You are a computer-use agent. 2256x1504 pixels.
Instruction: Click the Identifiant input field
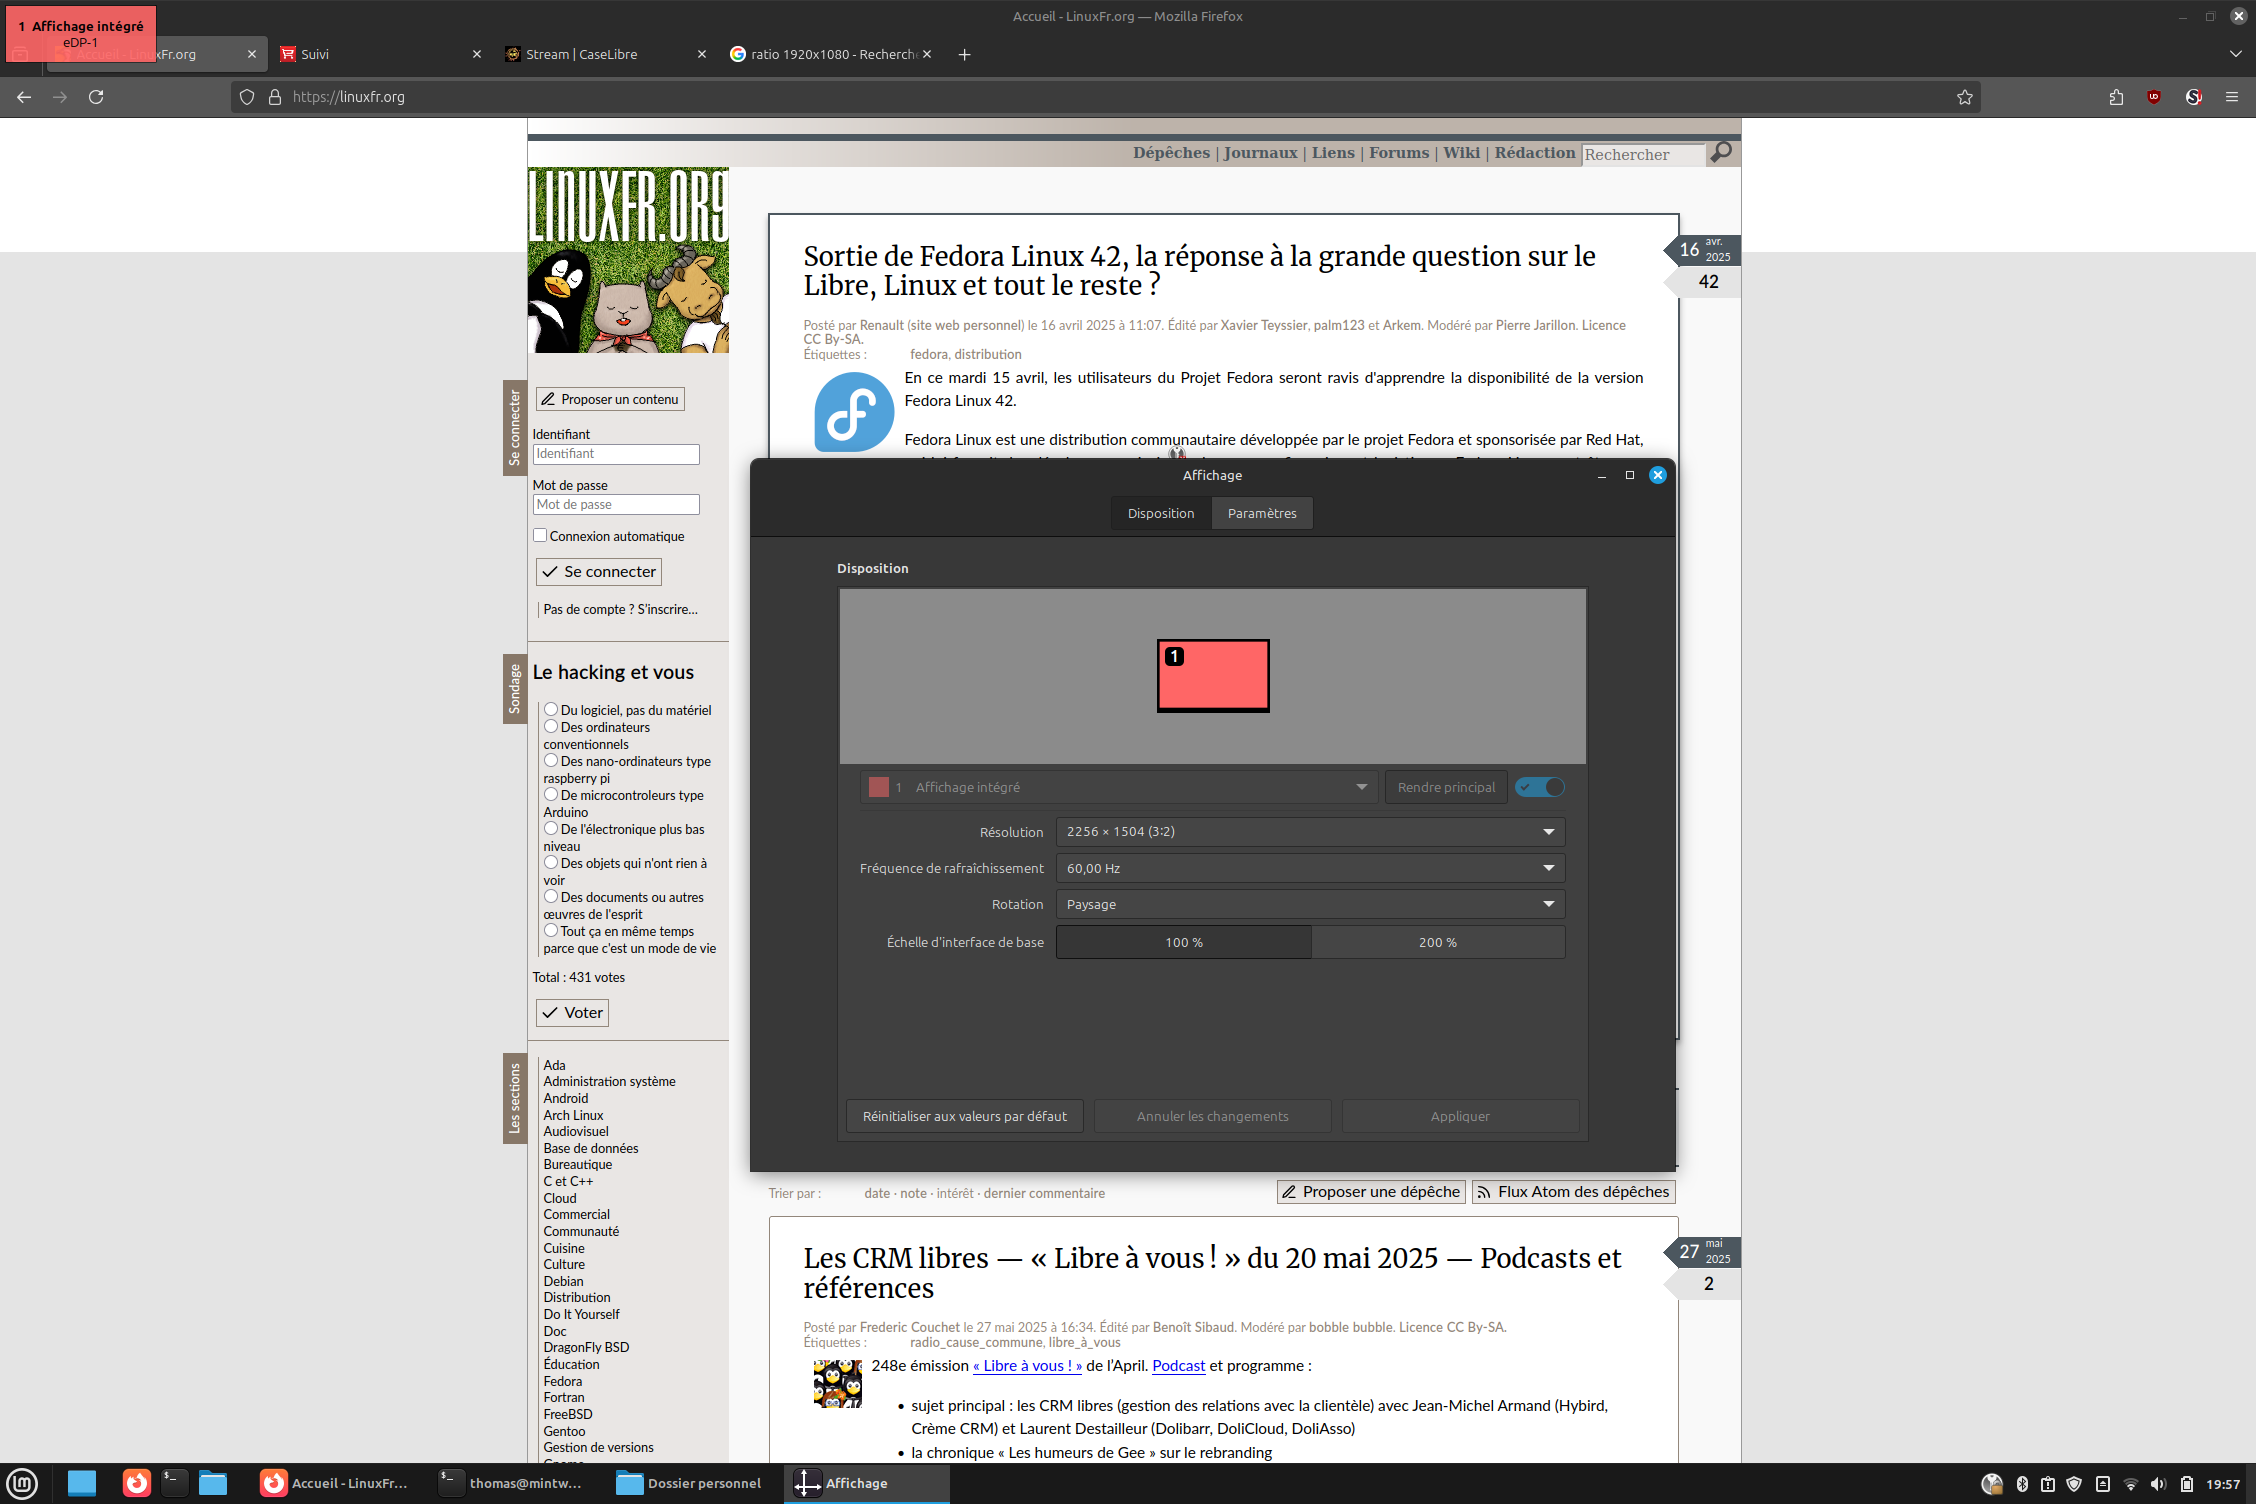pyautogui.click(x=615, y=454)
